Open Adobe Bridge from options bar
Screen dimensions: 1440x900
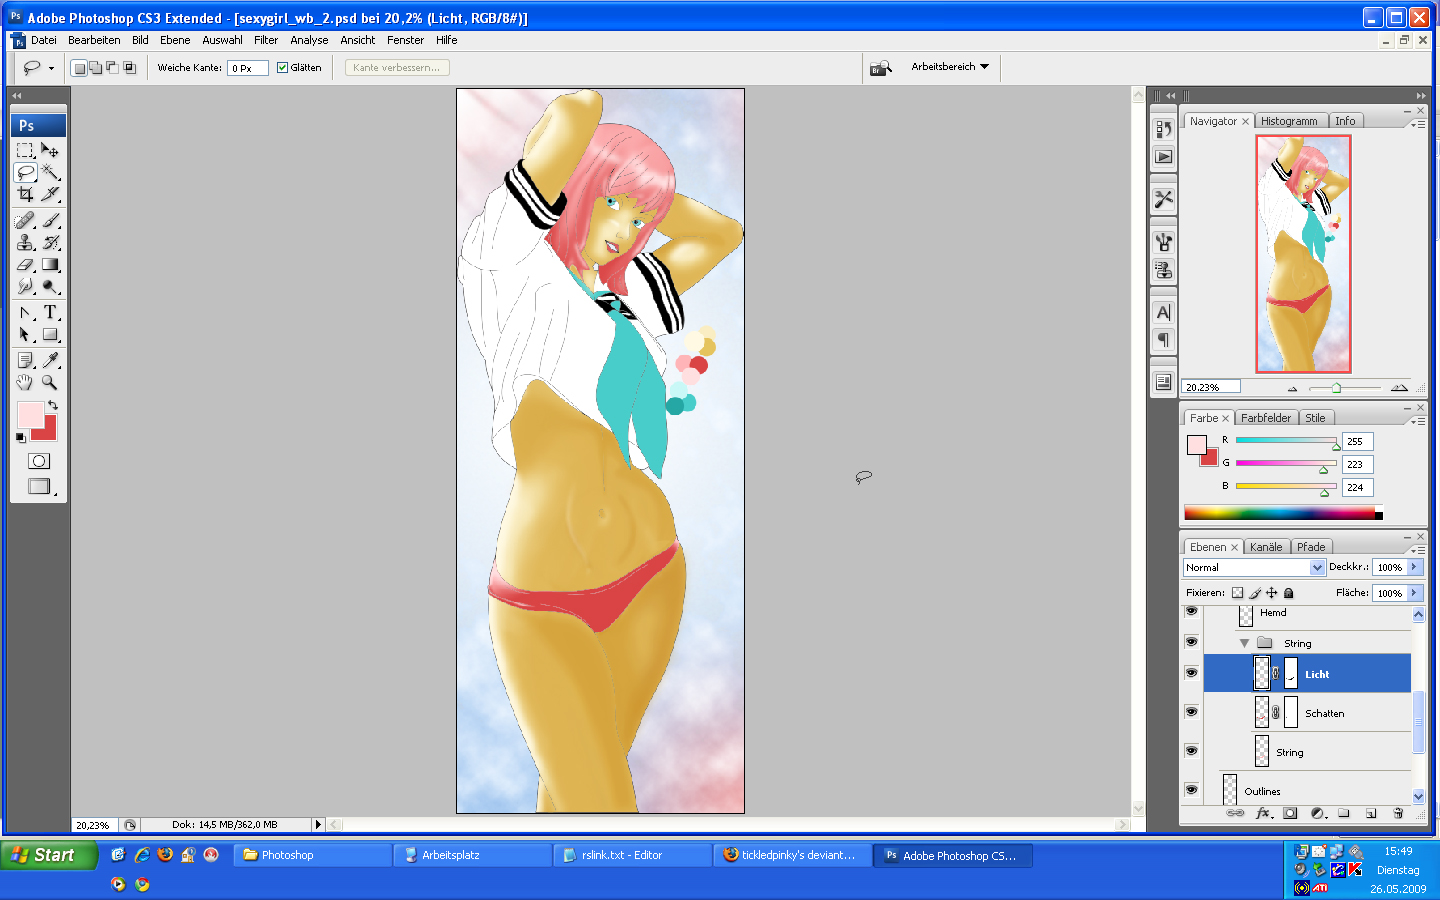(880, 68)
